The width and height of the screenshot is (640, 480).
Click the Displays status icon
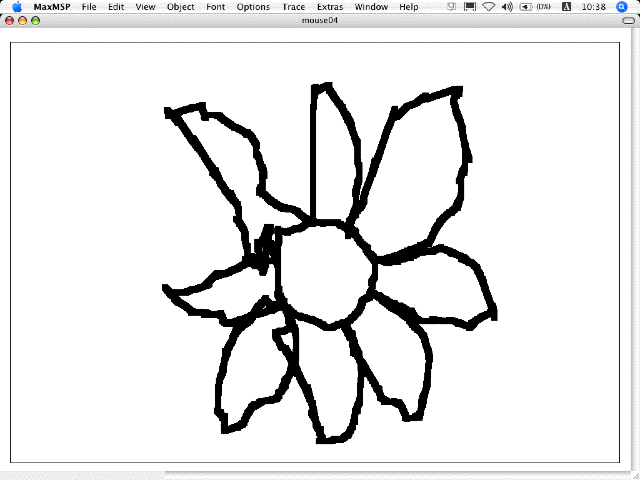[x=470, y=7]
